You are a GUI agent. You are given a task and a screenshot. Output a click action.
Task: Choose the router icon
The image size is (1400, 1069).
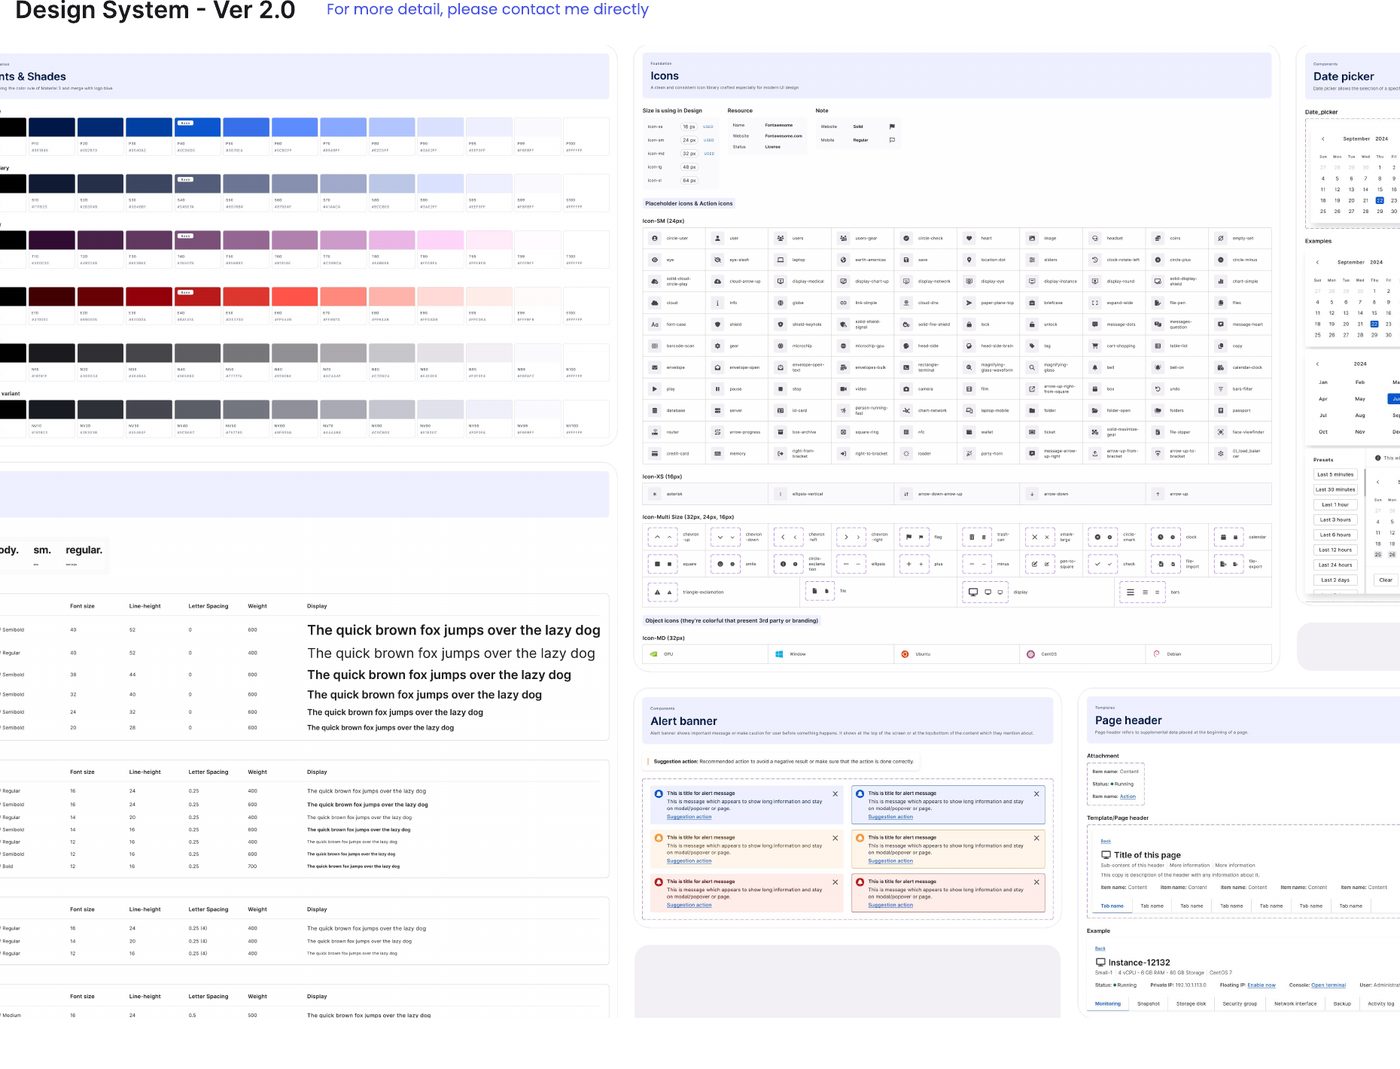[x=655, y=432]
